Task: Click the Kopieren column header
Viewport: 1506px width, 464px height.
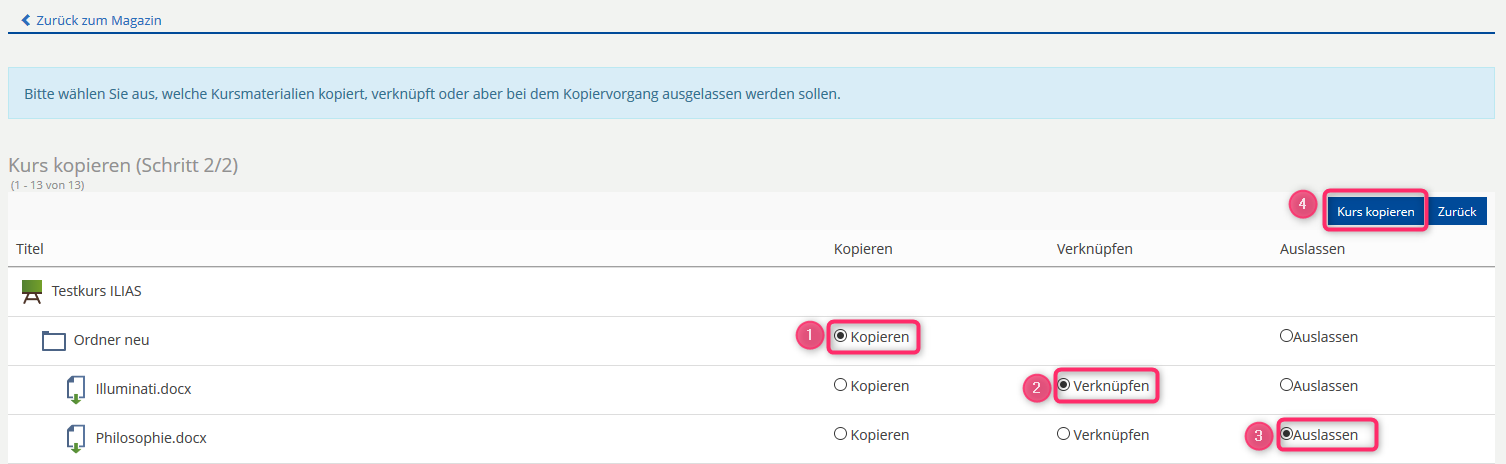Action: 863,249
